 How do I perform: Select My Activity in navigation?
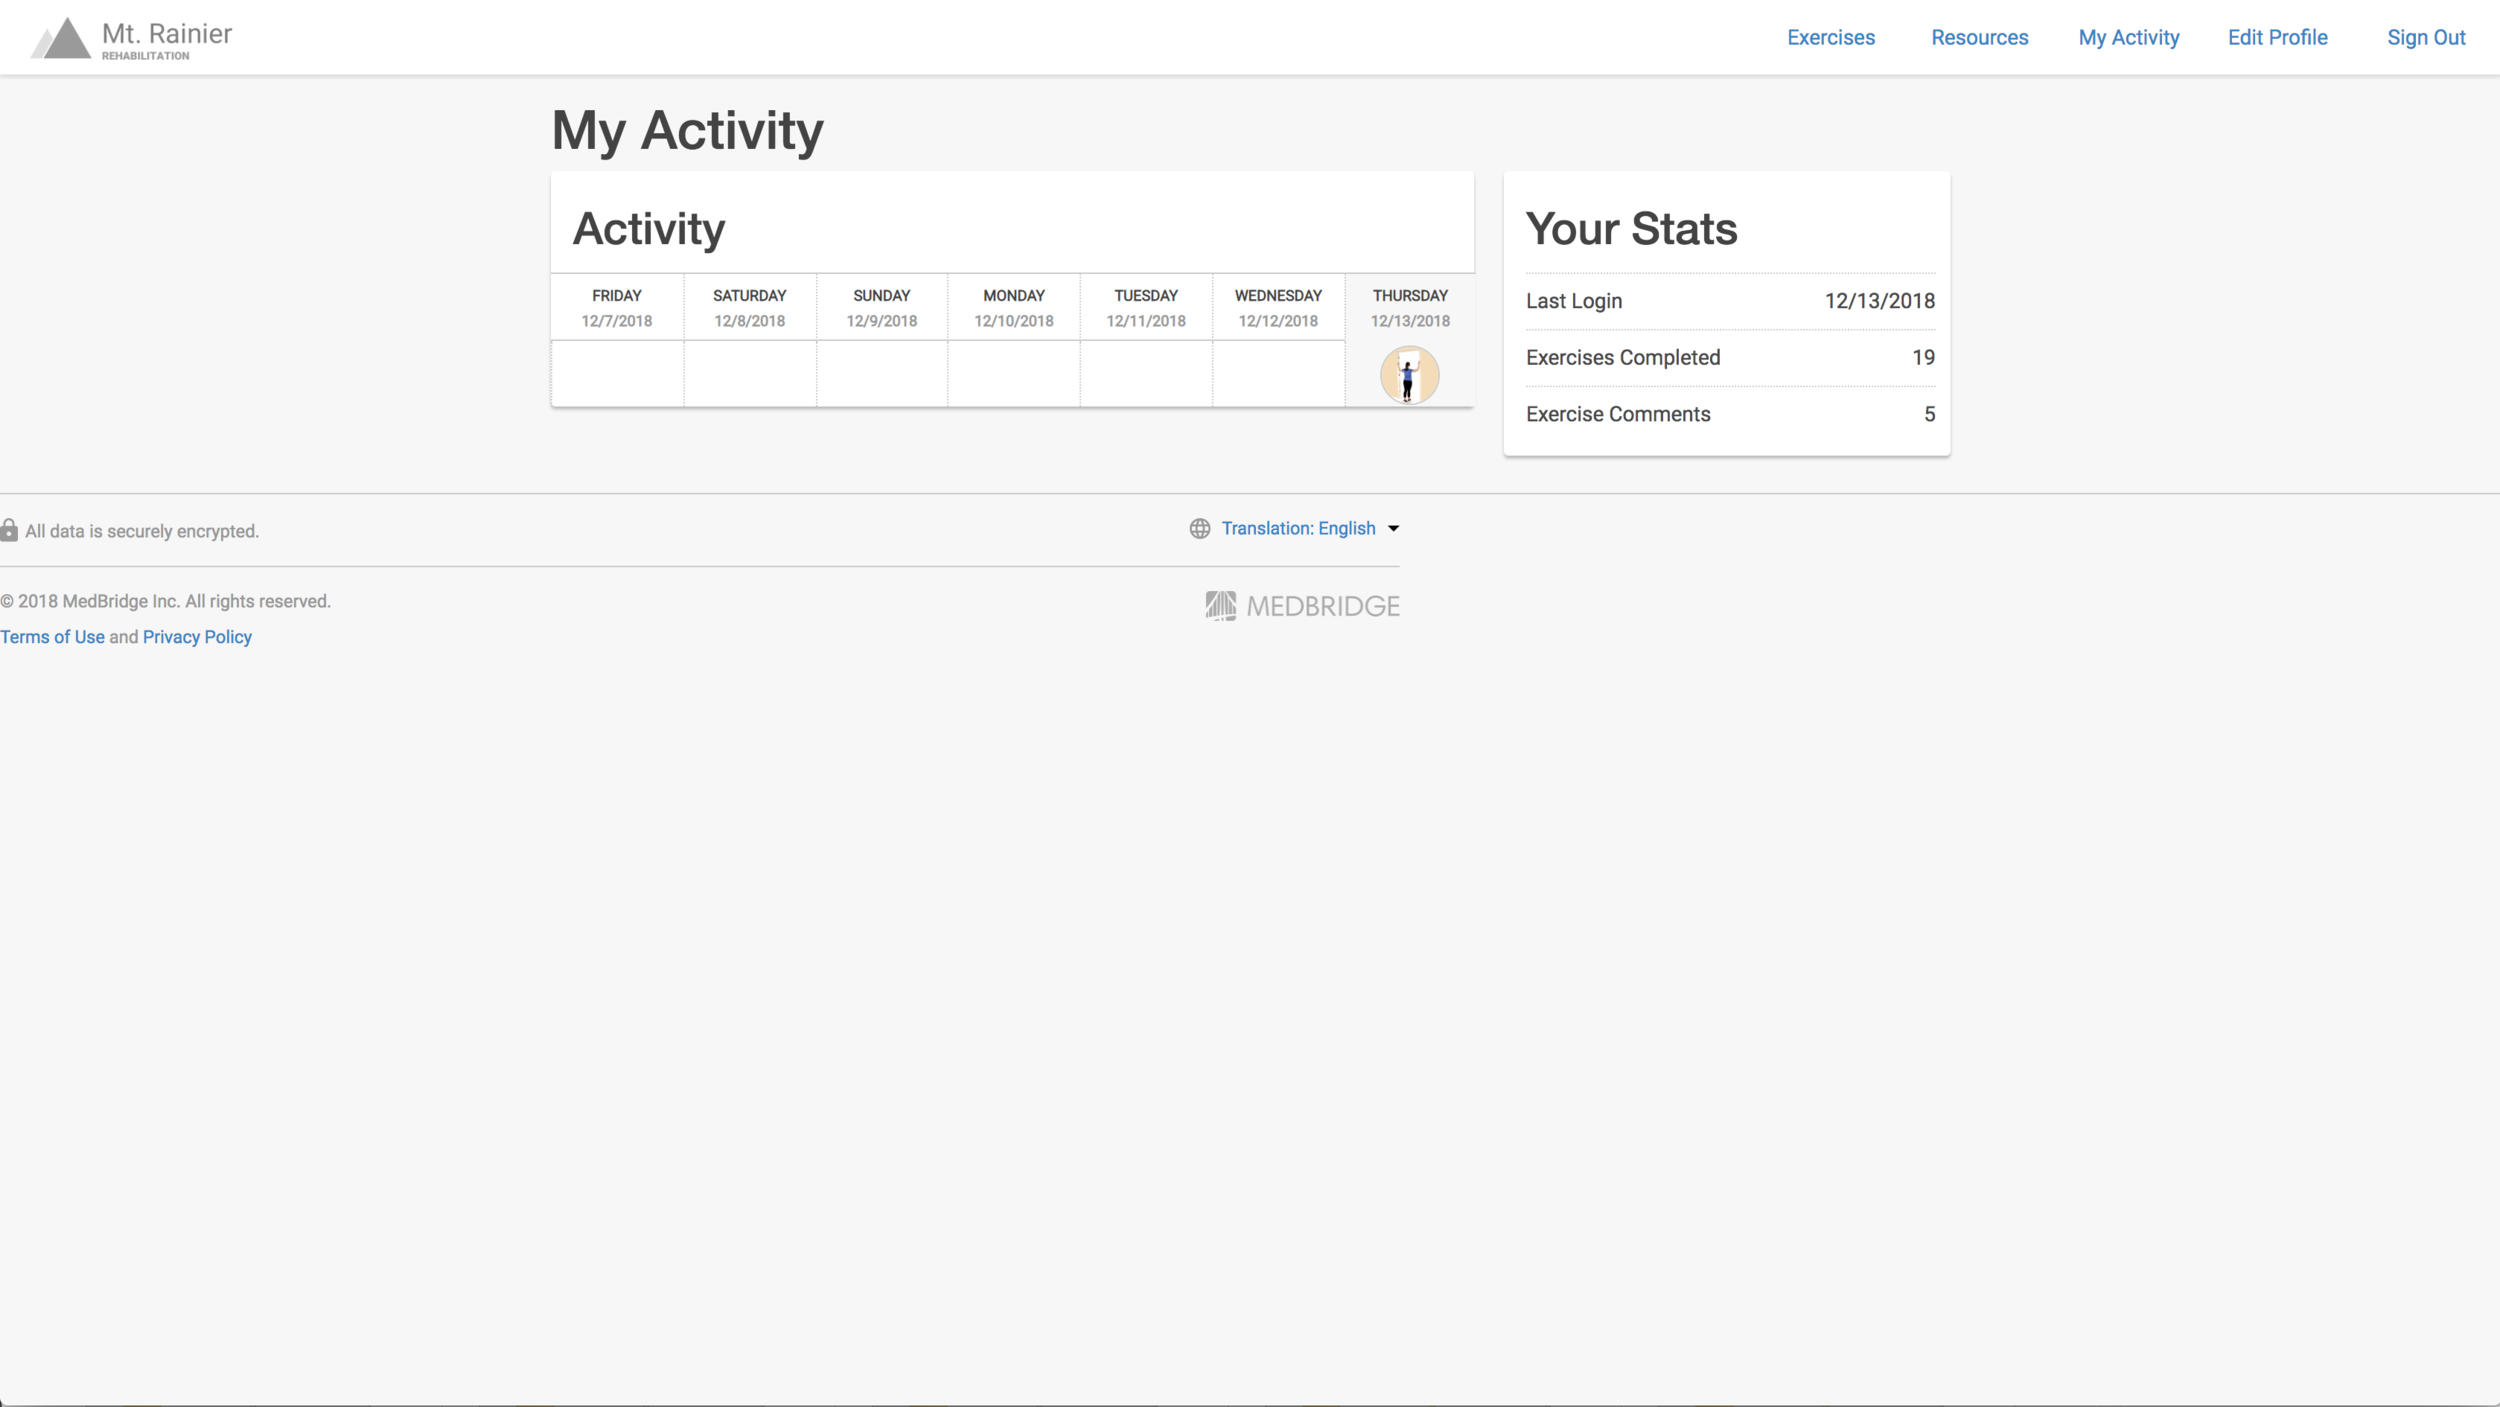pos(2128,37)
